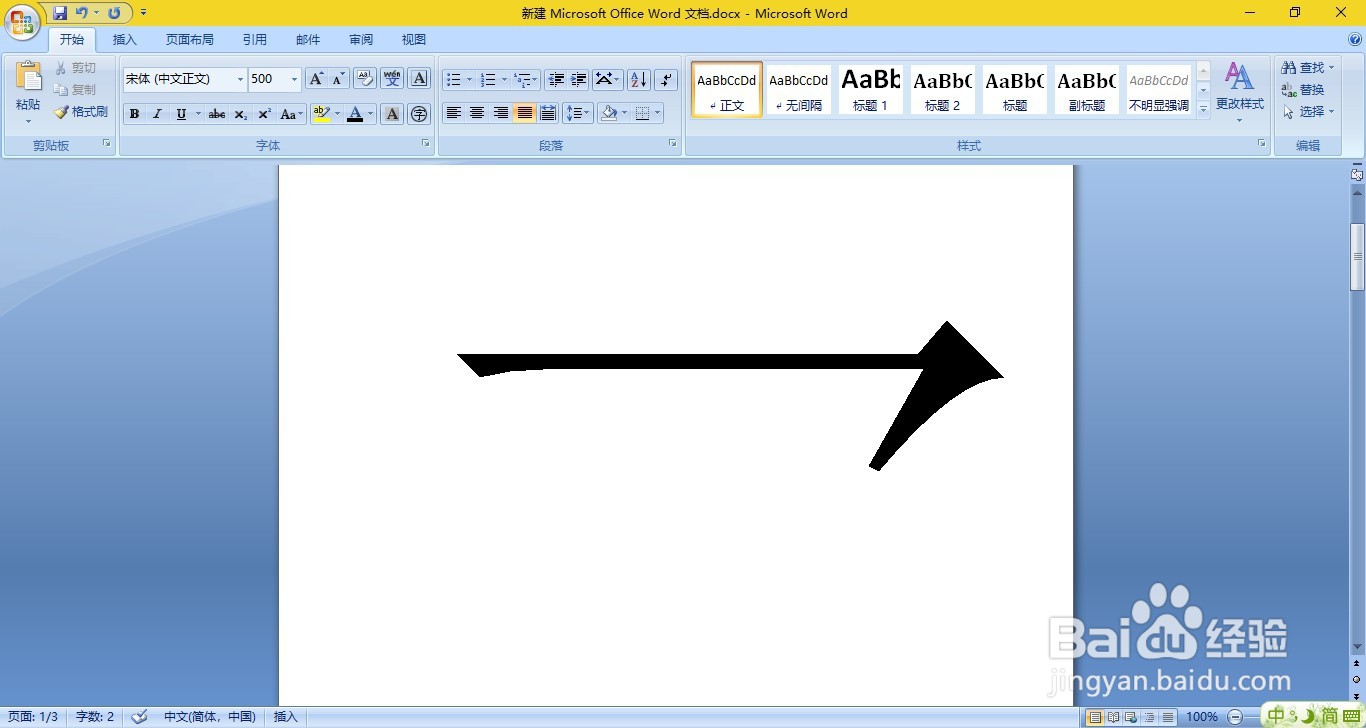Click the Office button
Image resolution: width=1366 pixels, height=728 pixels.
(x=22, y=21)
